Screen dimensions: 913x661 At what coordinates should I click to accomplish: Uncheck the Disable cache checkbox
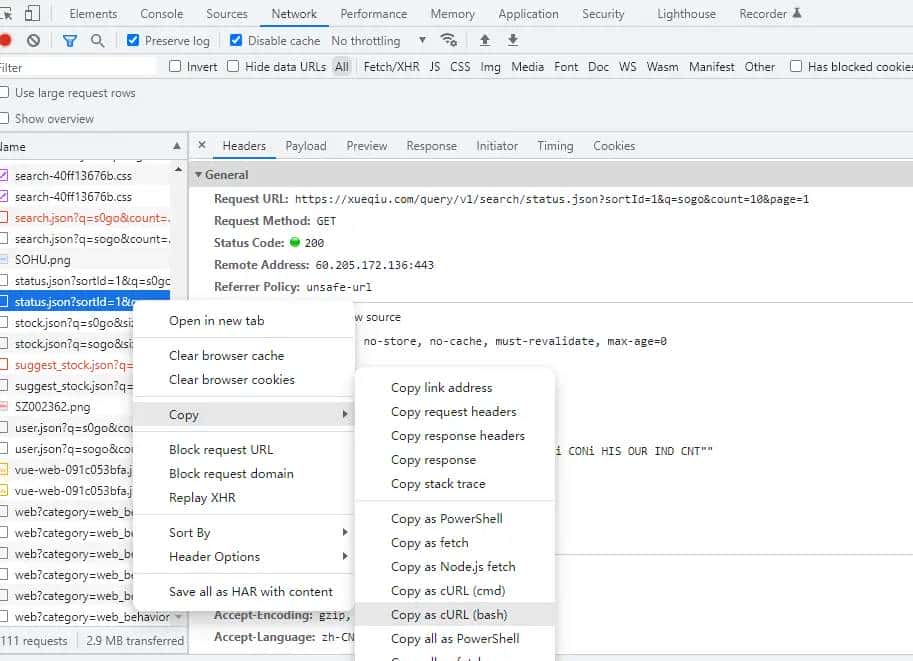(236, 41)
